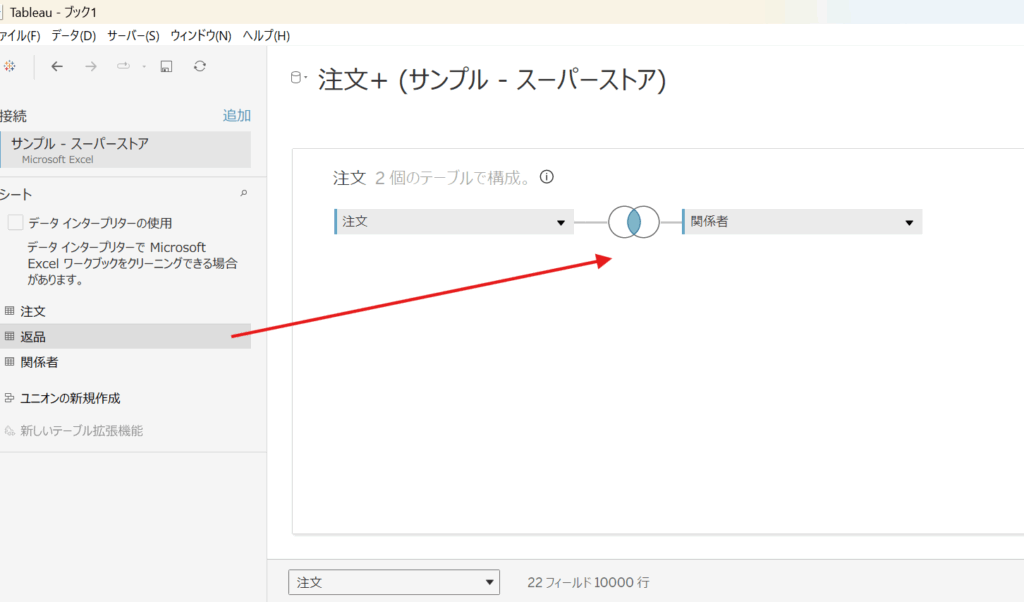Open the ウィンドウ(N) menu
Screen dimensions: 1024x602
[200, 36]
